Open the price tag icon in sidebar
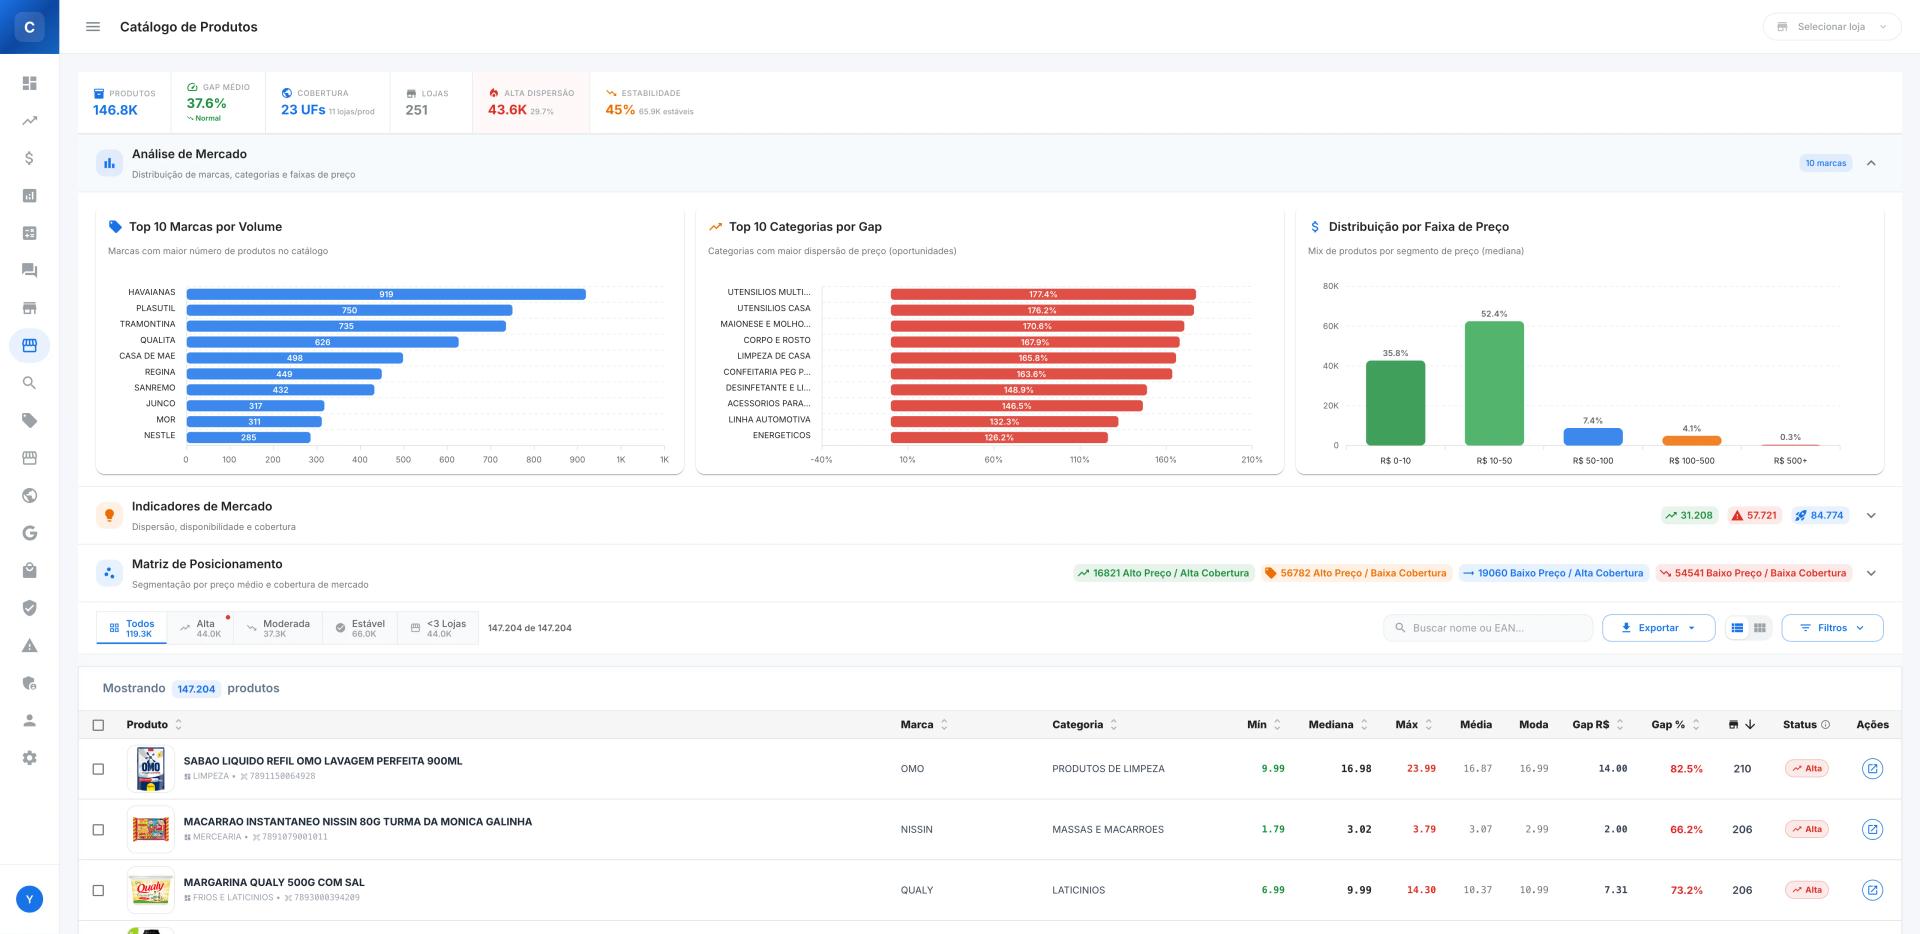This screenshot has width=1920, height=934. point(29,421)
